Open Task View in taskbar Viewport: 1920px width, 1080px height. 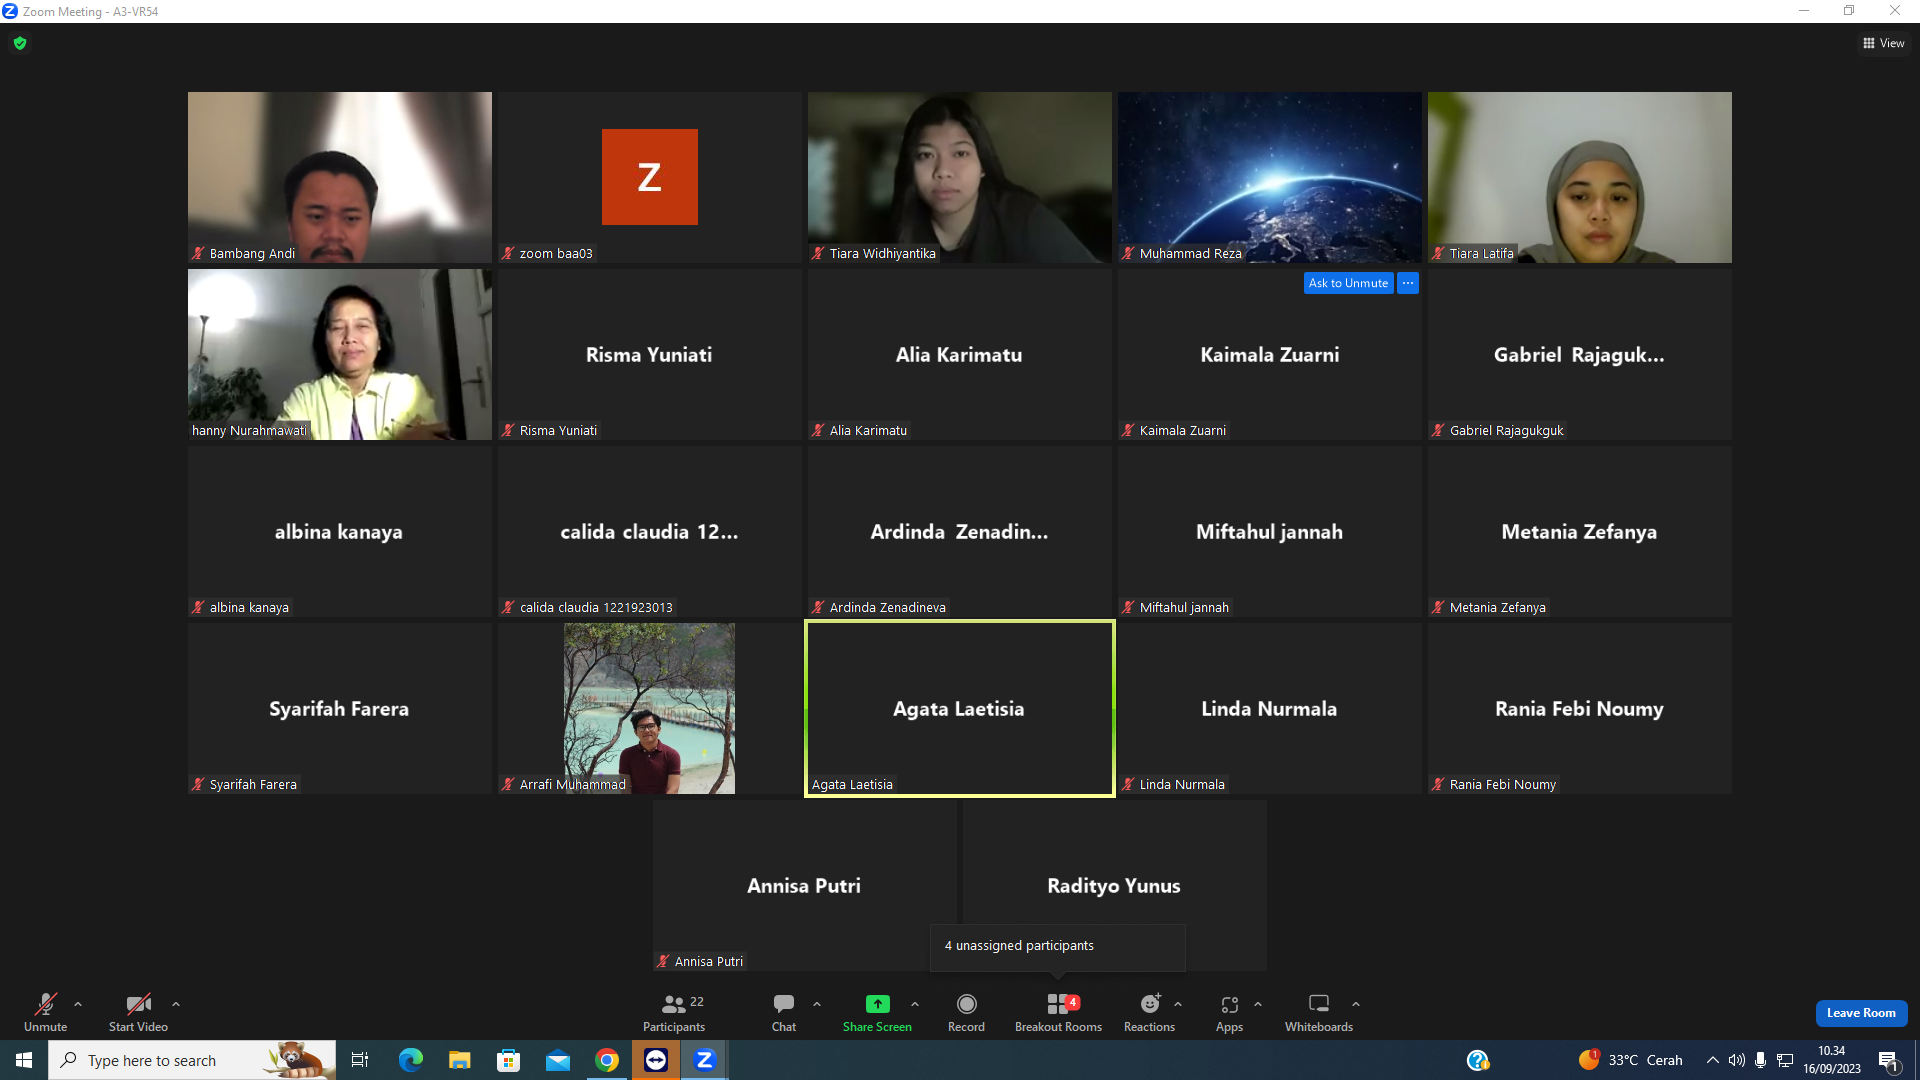pyautogui.click(x=360, y=1060)
